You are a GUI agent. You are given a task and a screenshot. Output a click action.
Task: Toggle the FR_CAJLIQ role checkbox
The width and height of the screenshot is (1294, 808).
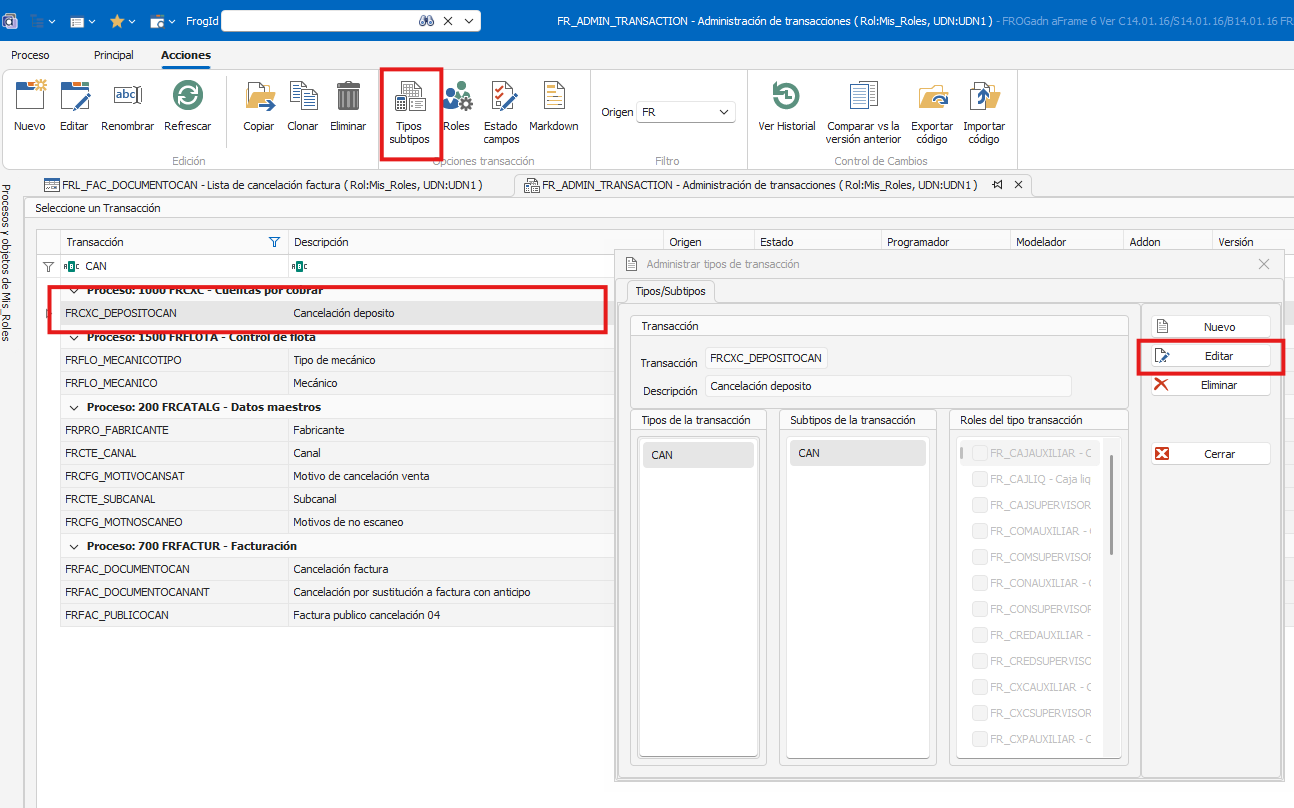[980, 479]
